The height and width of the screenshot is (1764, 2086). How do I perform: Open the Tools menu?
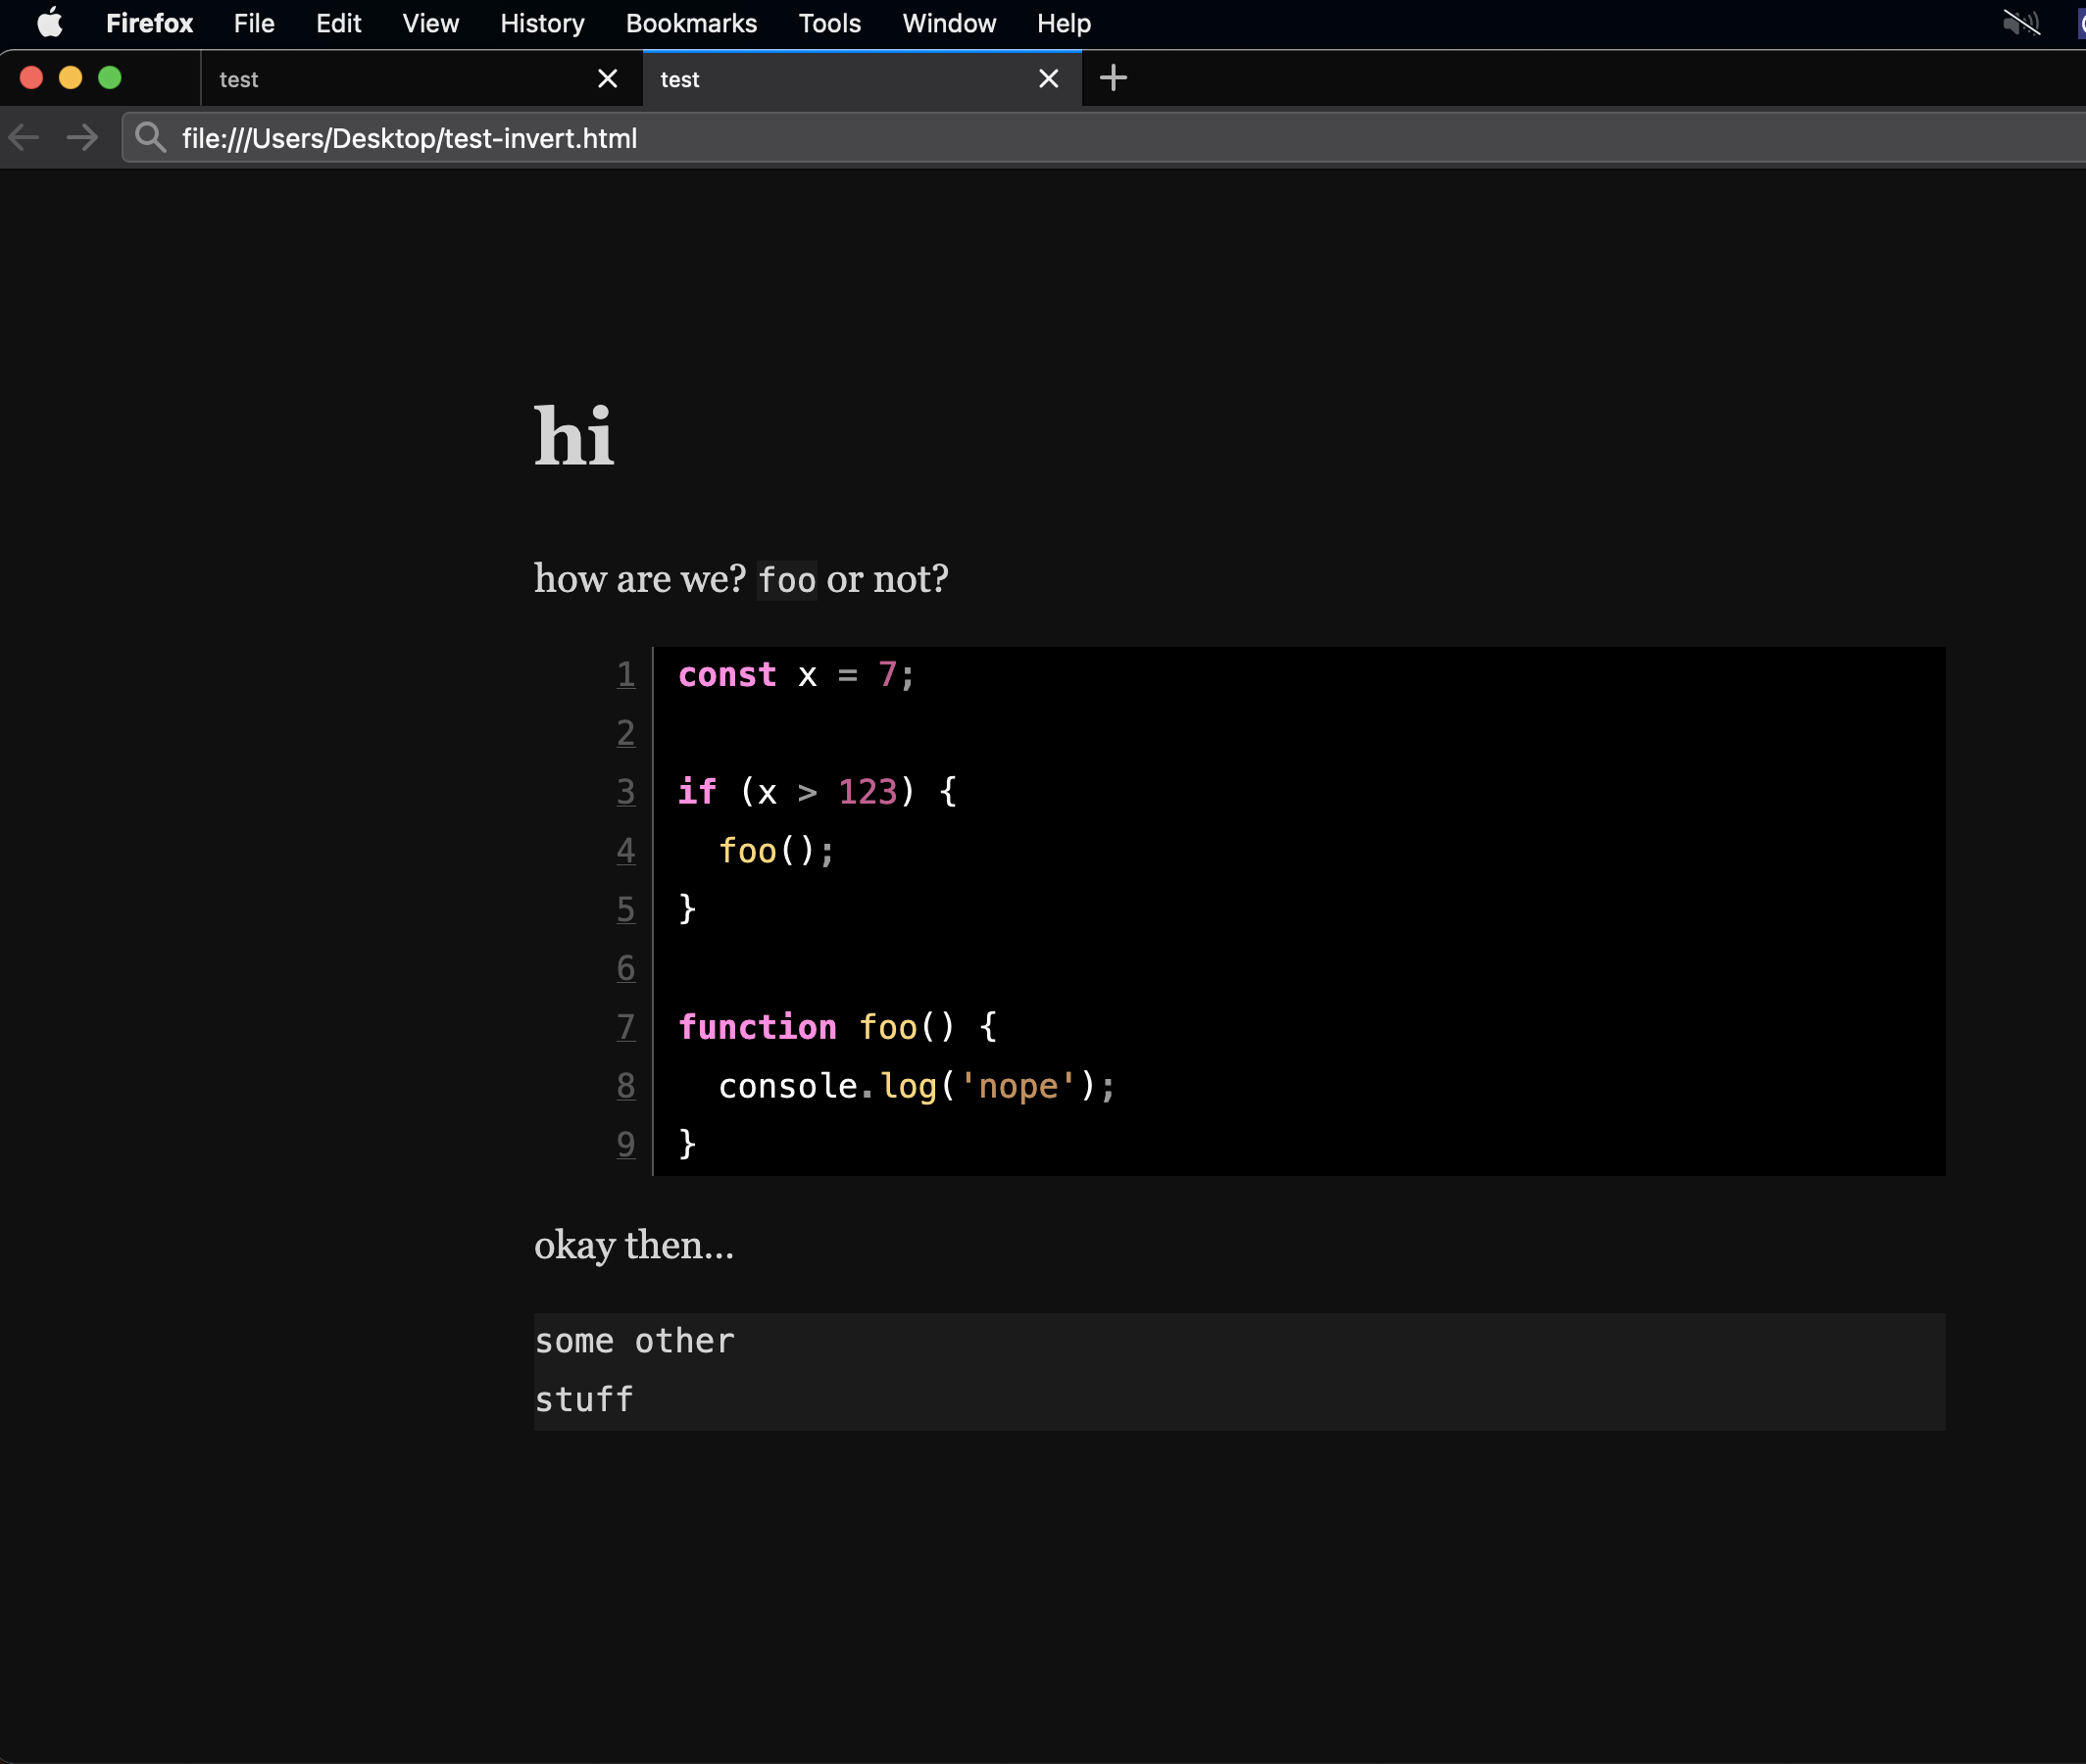coord(829,23)
